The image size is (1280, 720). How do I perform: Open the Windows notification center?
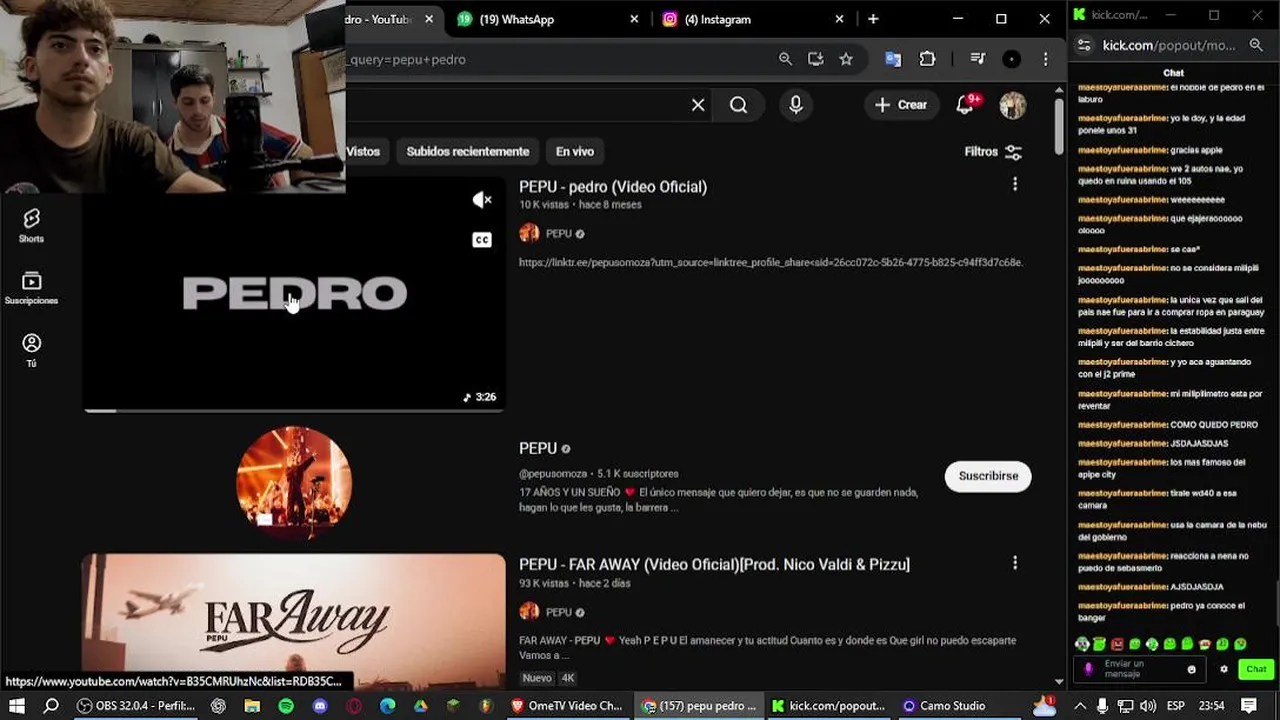(1249, 706)
